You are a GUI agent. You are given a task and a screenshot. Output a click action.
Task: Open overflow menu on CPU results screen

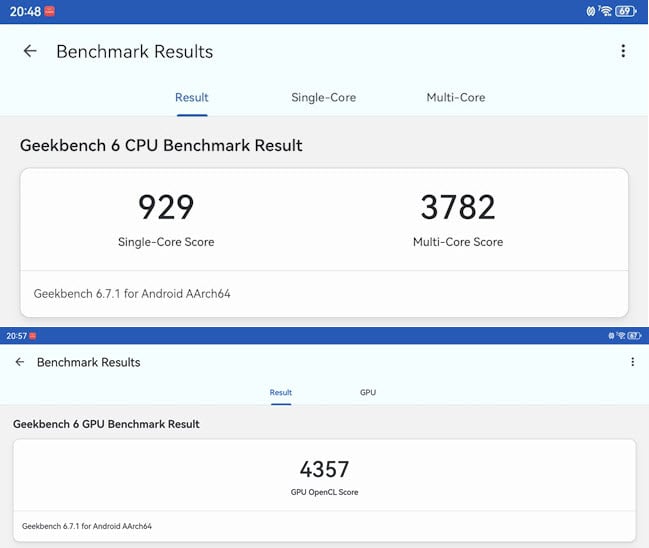(623, 51)
